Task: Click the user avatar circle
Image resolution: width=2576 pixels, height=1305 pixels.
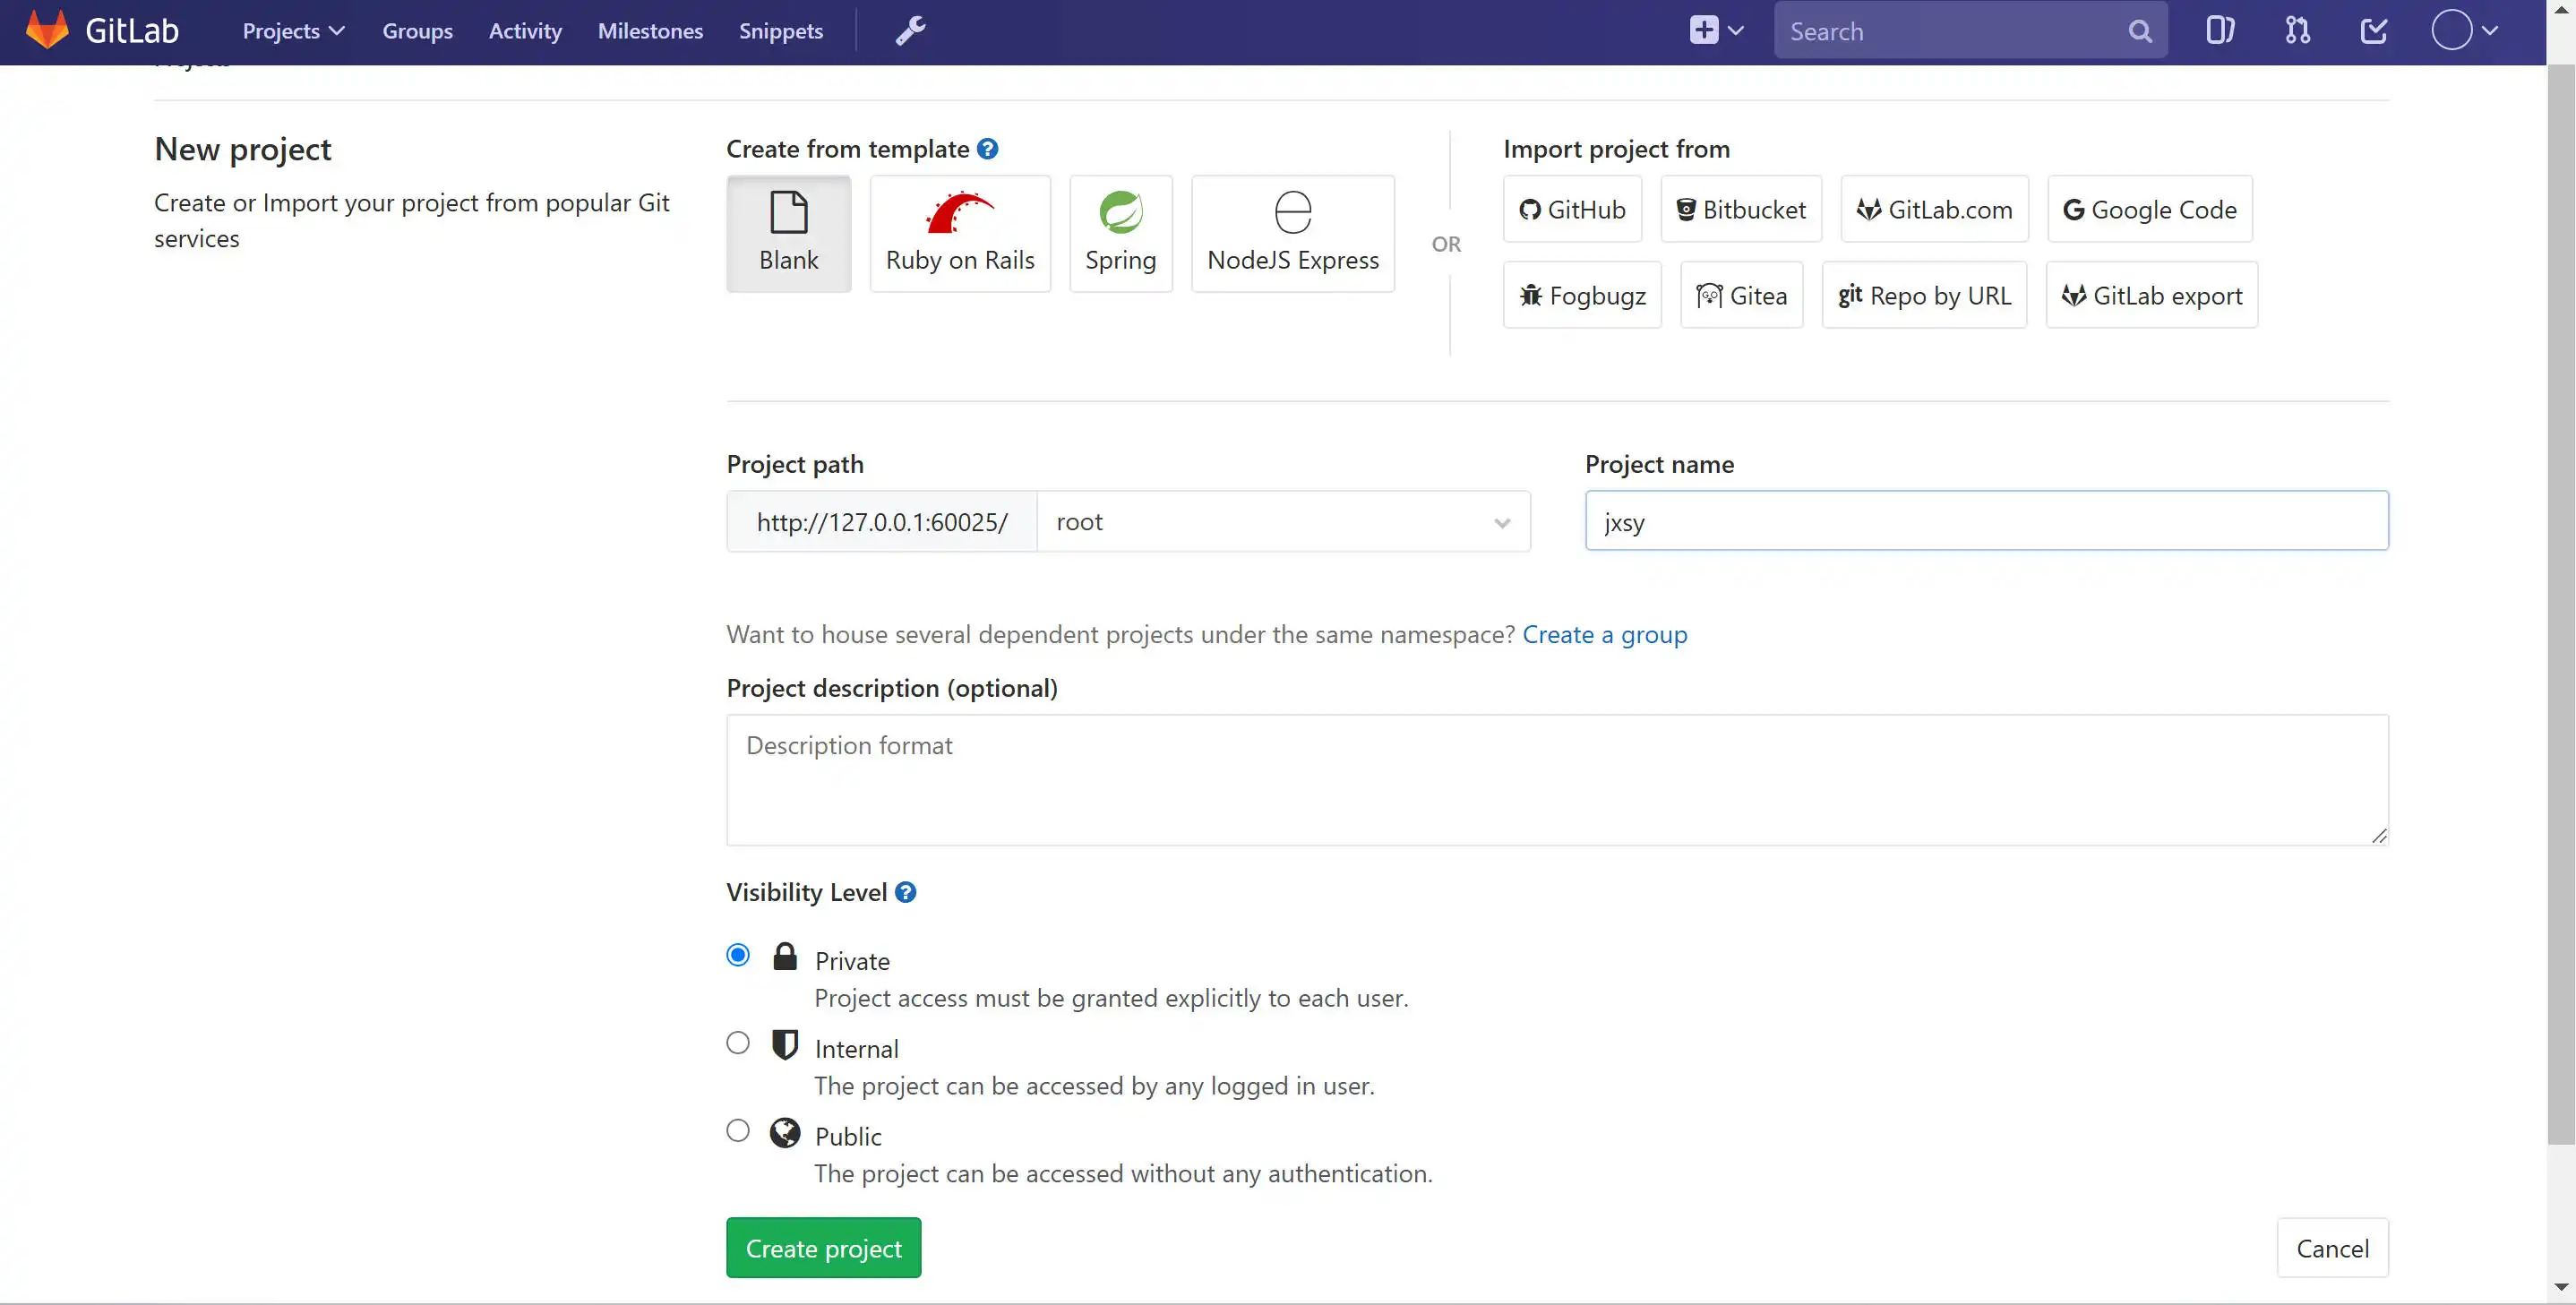Action: (2452, 30)
